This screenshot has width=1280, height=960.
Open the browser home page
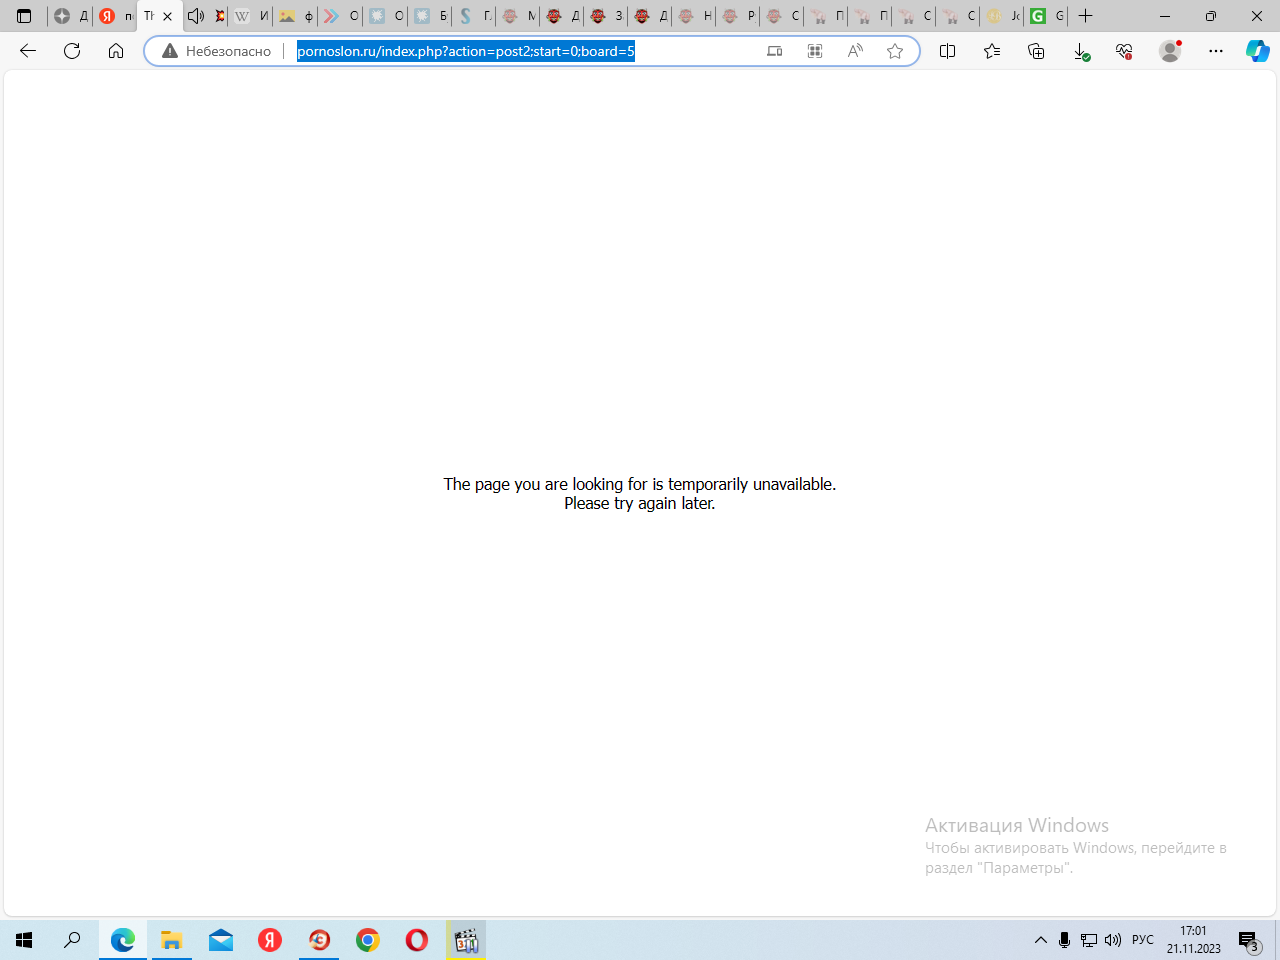(116, 51)
